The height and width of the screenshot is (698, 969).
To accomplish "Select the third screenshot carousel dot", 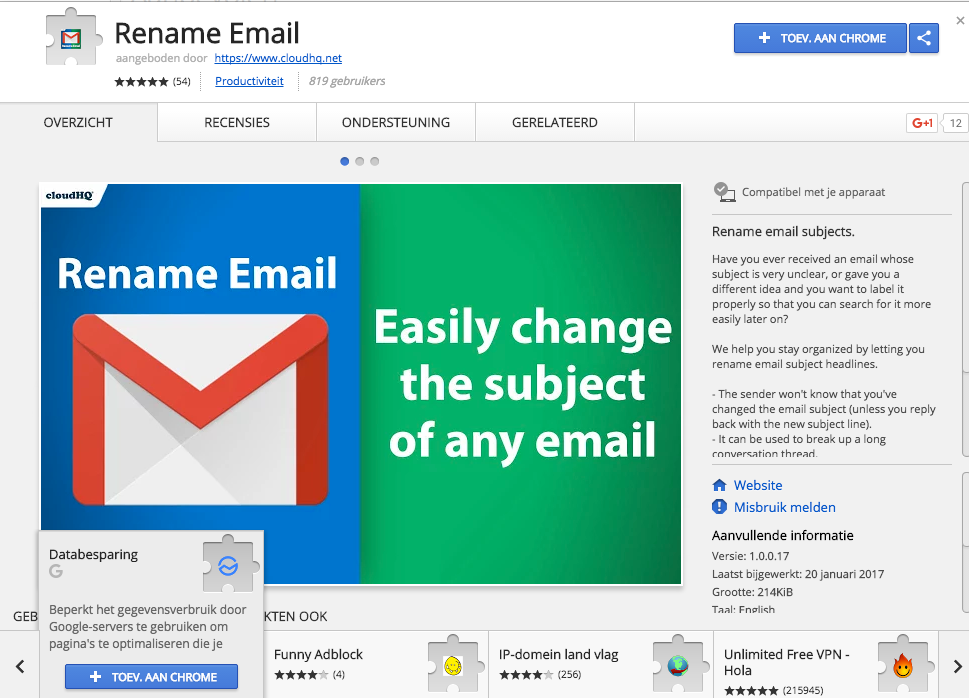I will [x=374, y=161].
